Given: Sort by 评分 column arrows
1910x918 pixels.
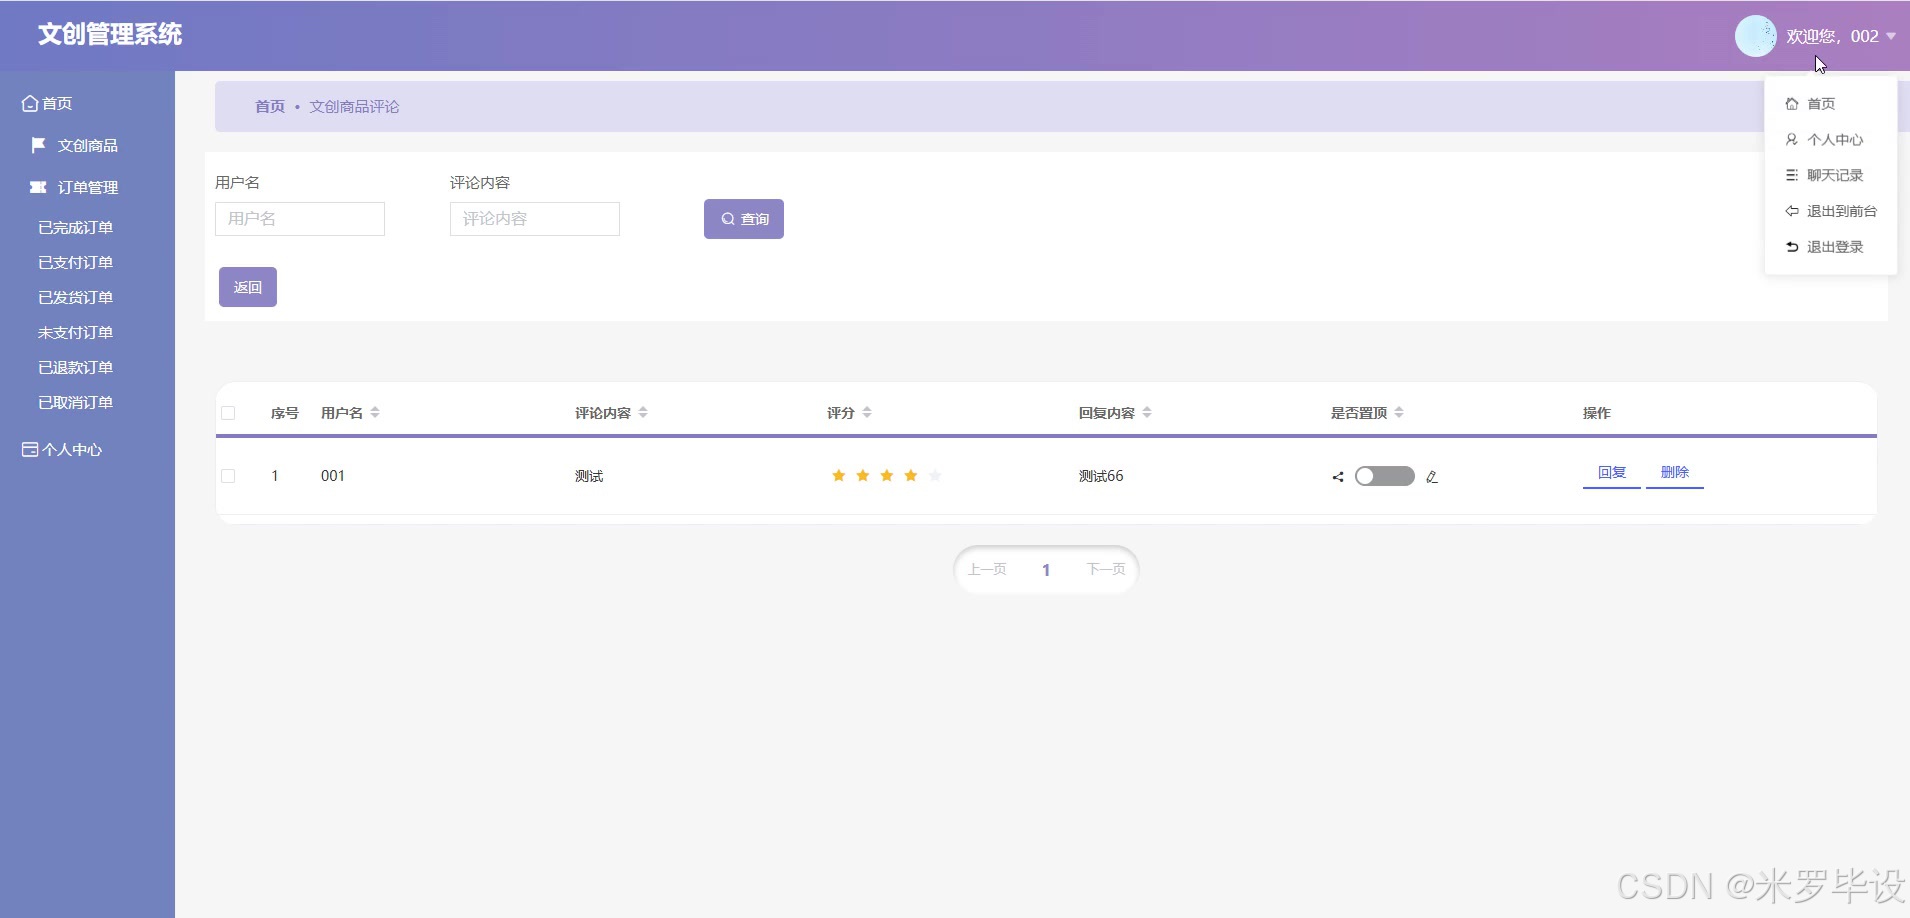Looking at the screenshot, I should pyautogui.click(x=867, y=412).
